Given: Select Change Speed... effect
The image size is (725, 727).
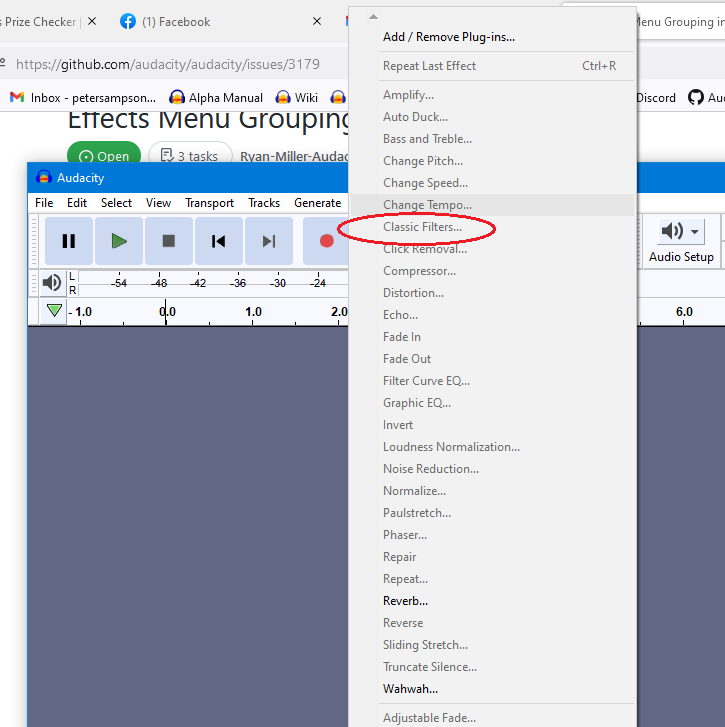Looking at the screenshot, I should click(x=492, y=183).
